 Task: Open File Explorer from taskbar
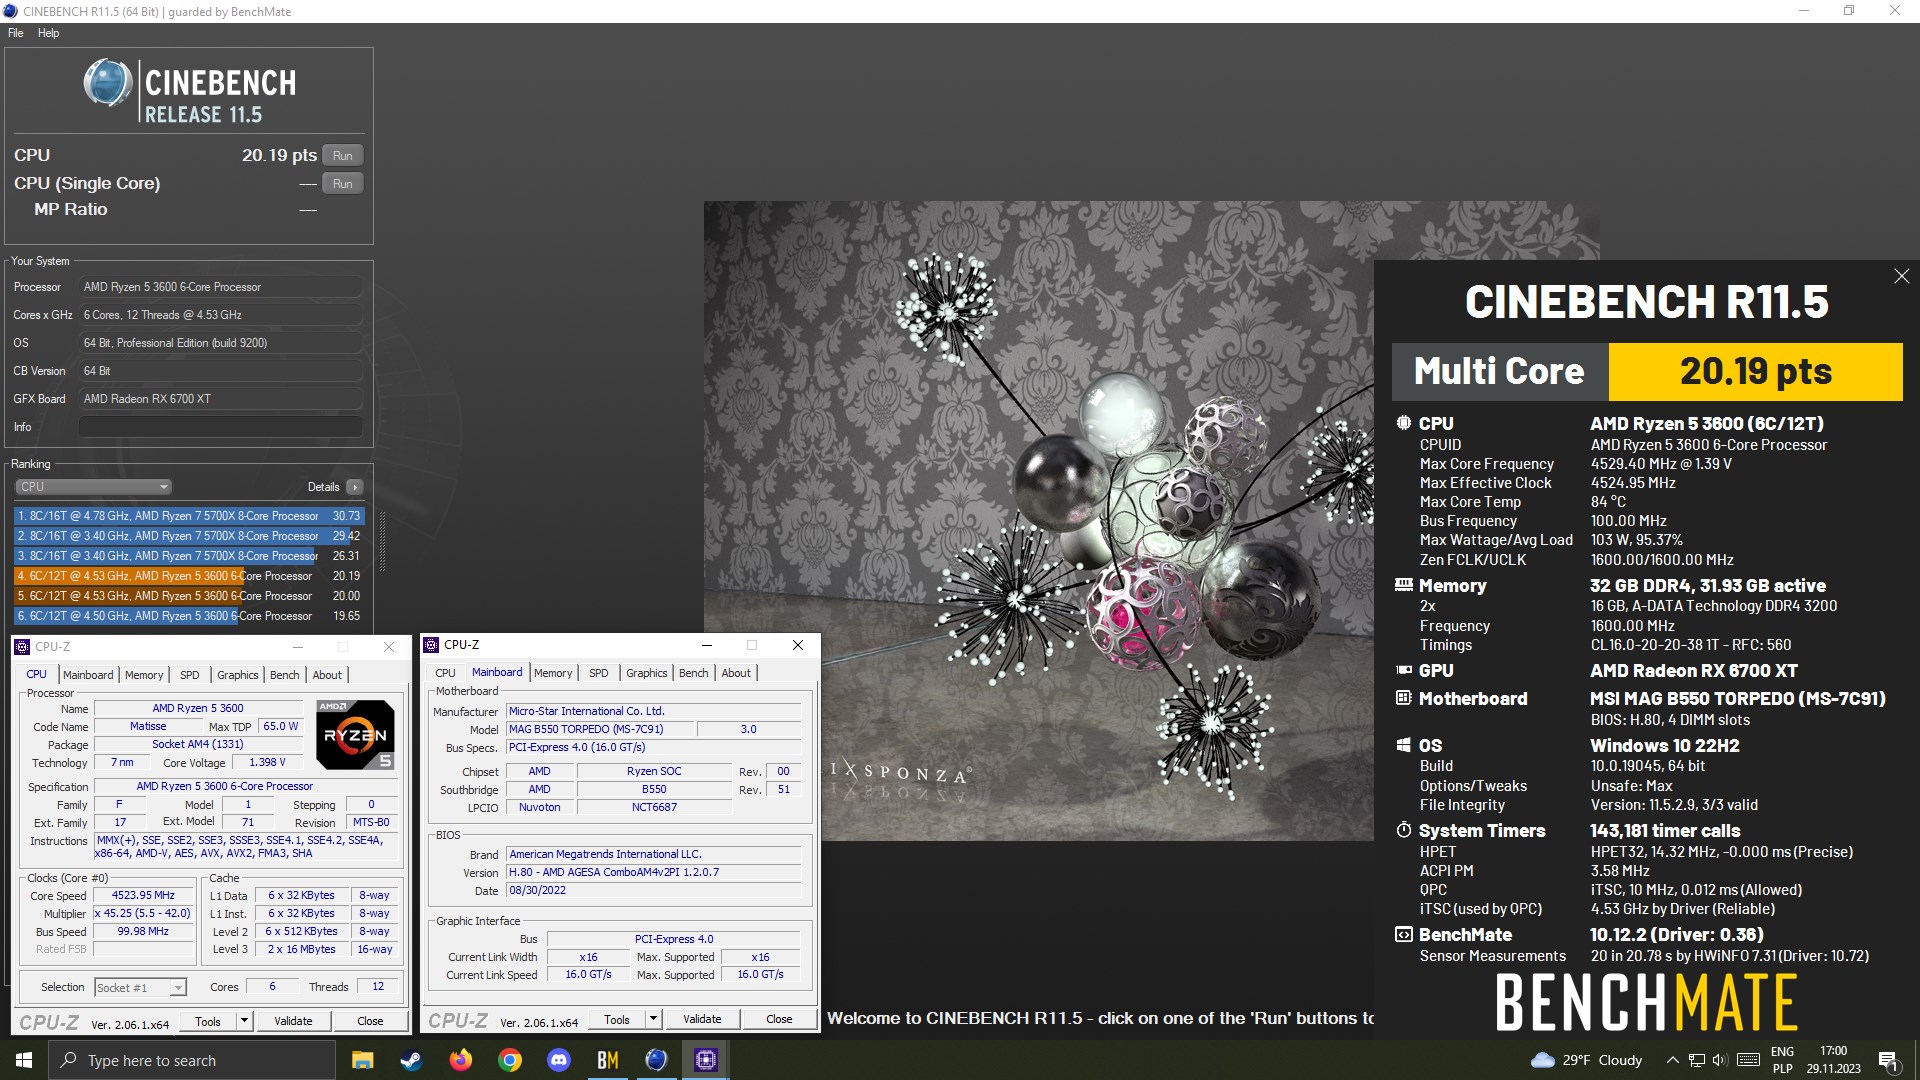(363, 1060)
